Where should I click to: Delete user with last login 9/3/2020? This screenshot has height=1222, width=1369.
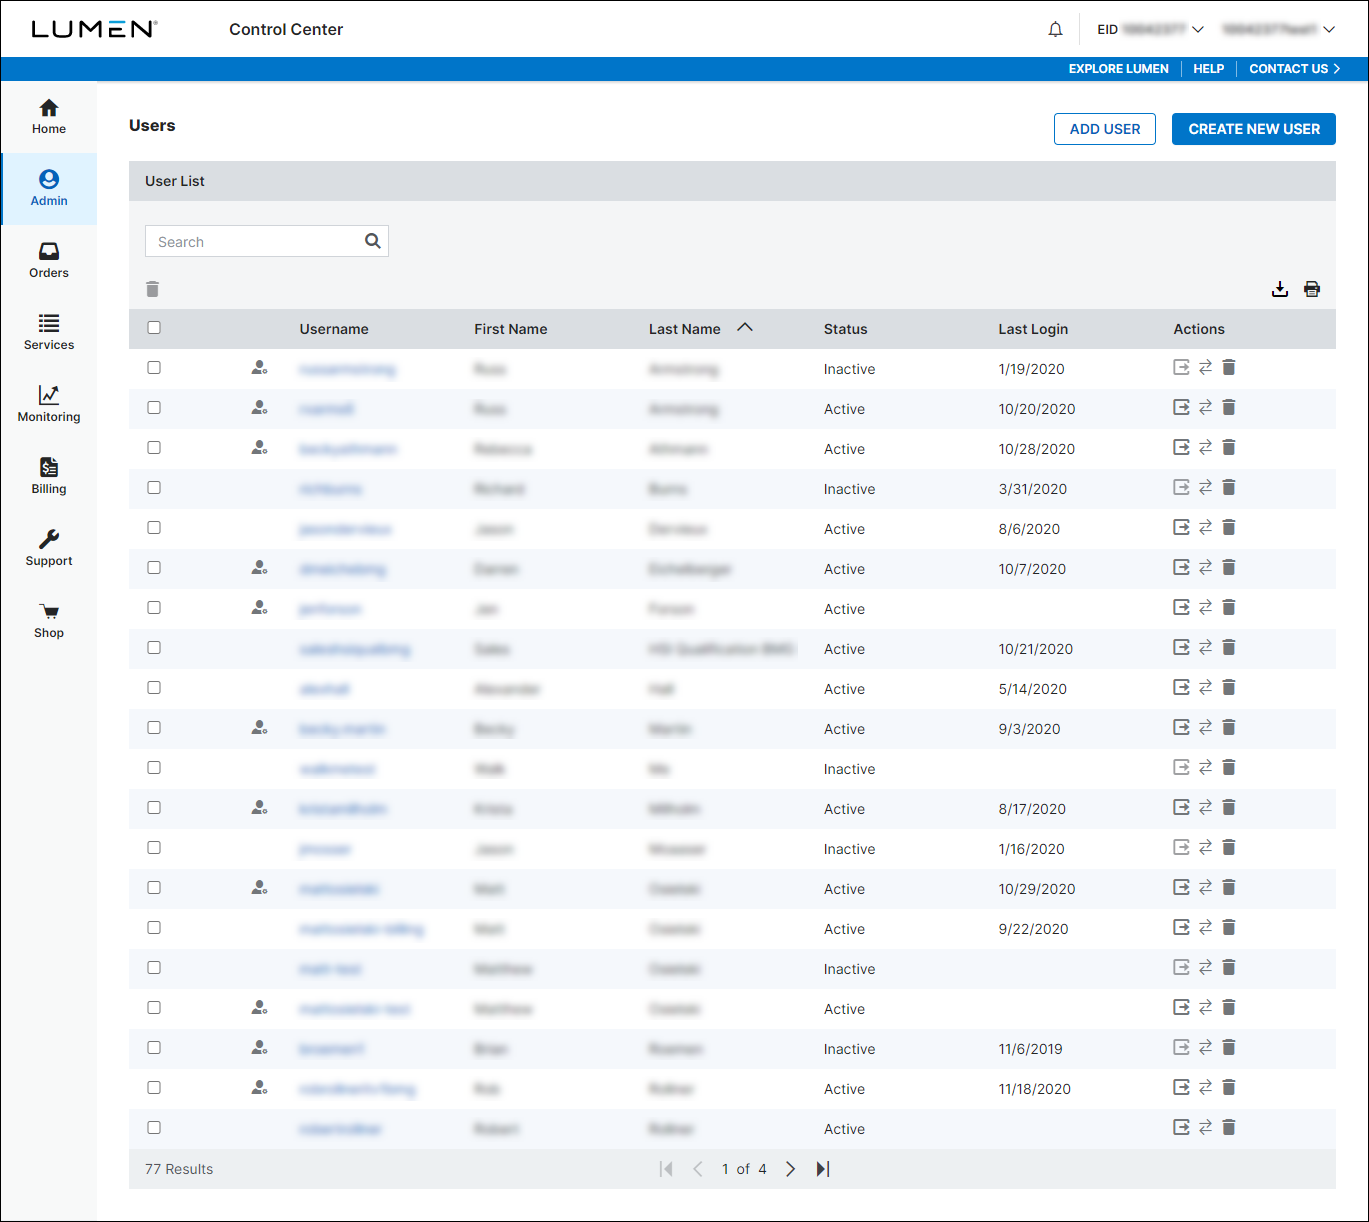click(1229, 727)
